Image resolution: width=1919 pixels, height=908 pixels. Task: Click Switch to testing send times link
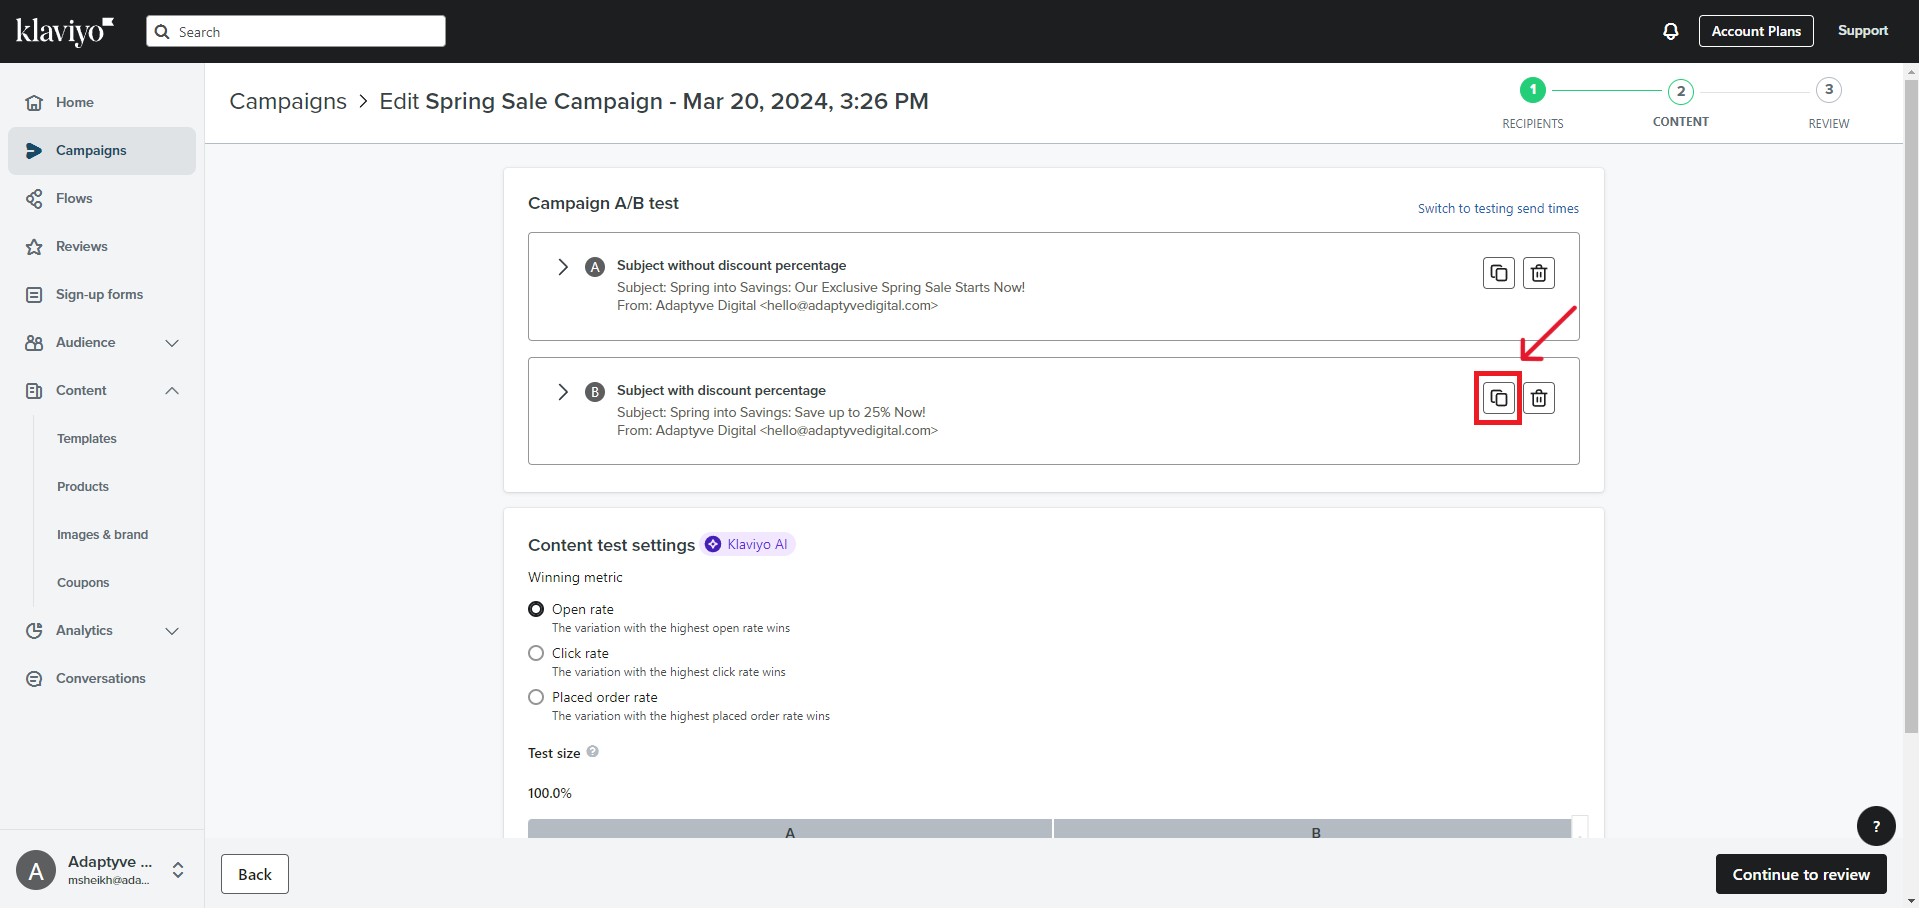click(x=1497, y=209)
